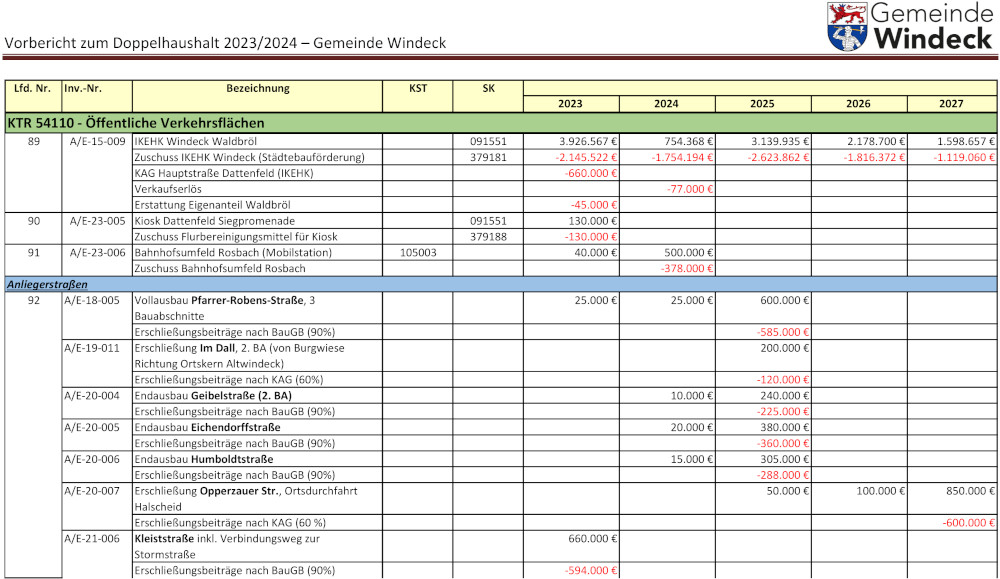Image resolution: width=1000 pixels, height=579 pixels.
Task: Click inventory number 'A/E-19-011'
Action: tap(92, 348)
